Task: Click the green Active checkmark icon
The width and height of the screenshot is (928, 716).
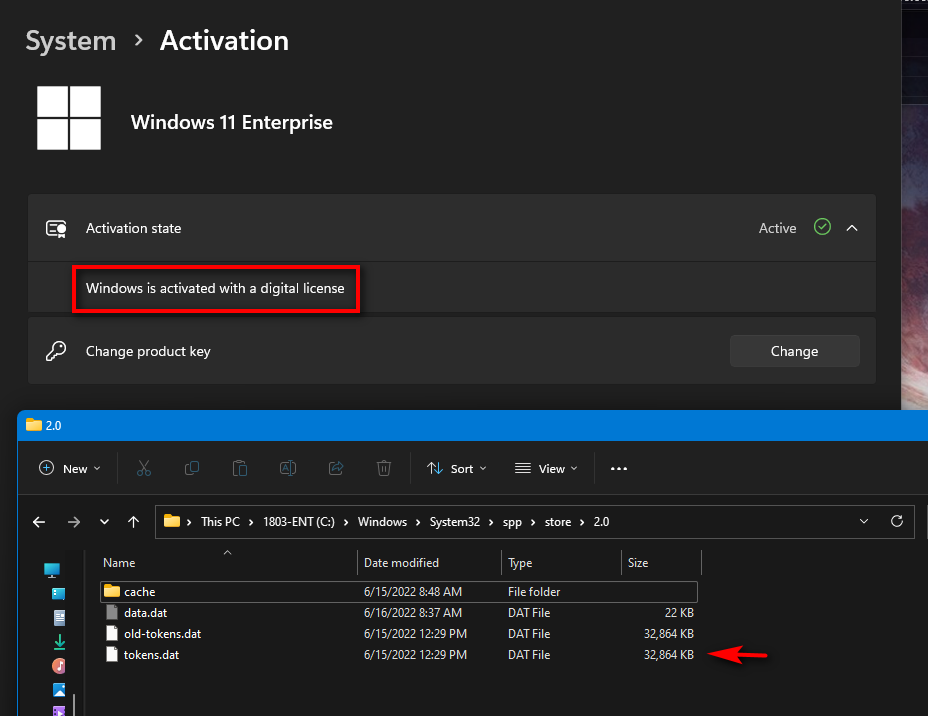Action: (822, 227)
